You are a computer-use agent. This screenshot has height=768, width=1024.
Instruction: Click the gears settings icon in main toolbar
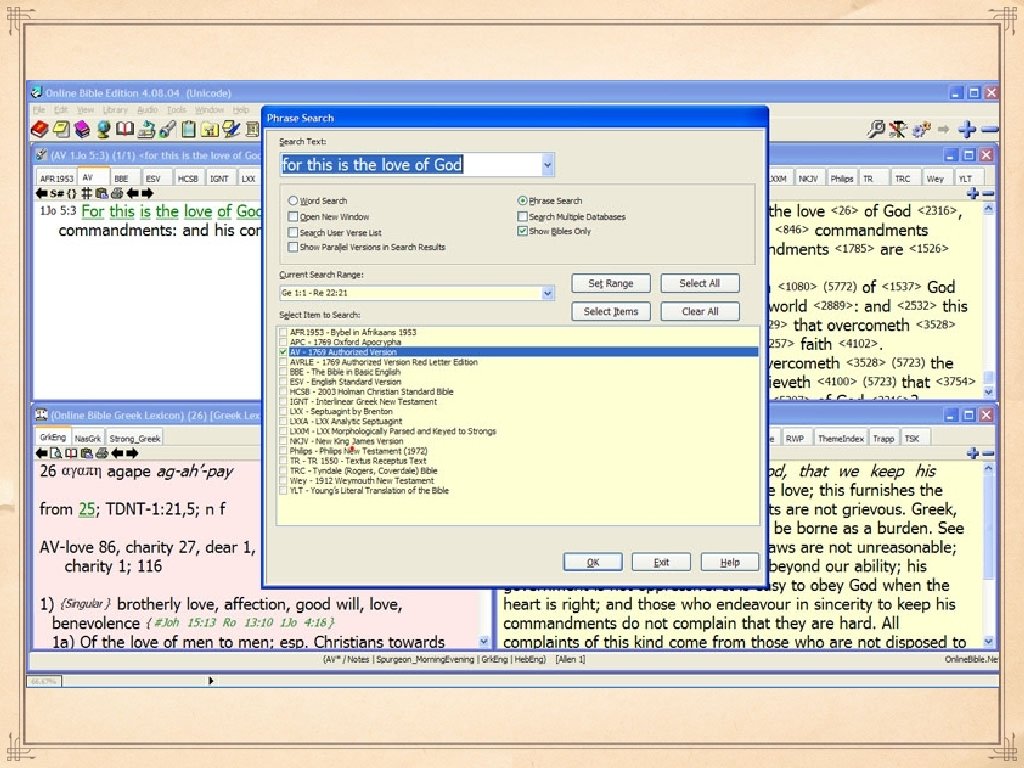tap(921, 129)
